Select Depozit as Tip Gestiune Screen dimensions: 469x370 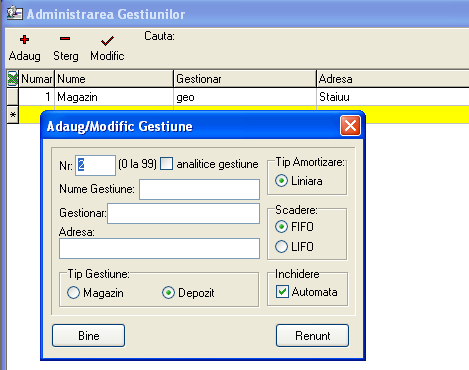pyautogui.click(x=168, y=293)
